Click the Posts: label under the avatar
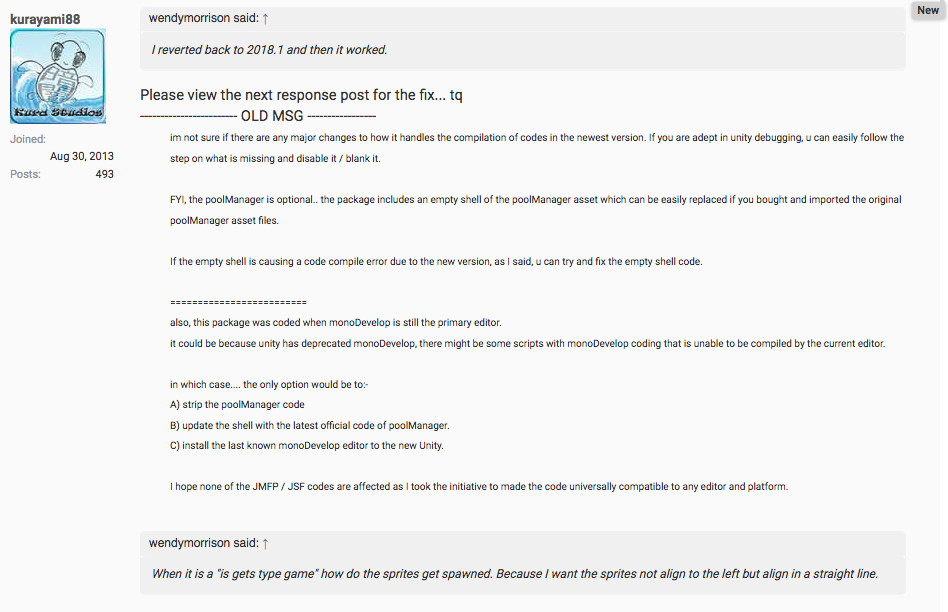This screenshot has height=612, width=948. pyautogui.click(x=25, y=174)
